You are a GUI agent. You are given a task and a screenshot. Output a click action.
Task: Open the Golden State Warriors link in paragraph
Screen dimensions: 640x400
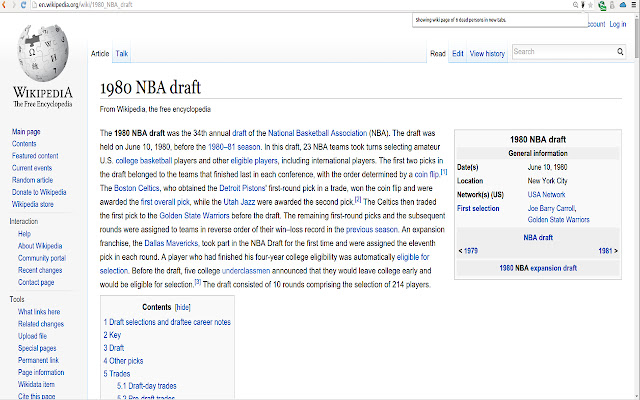click(x=194, y=216)
